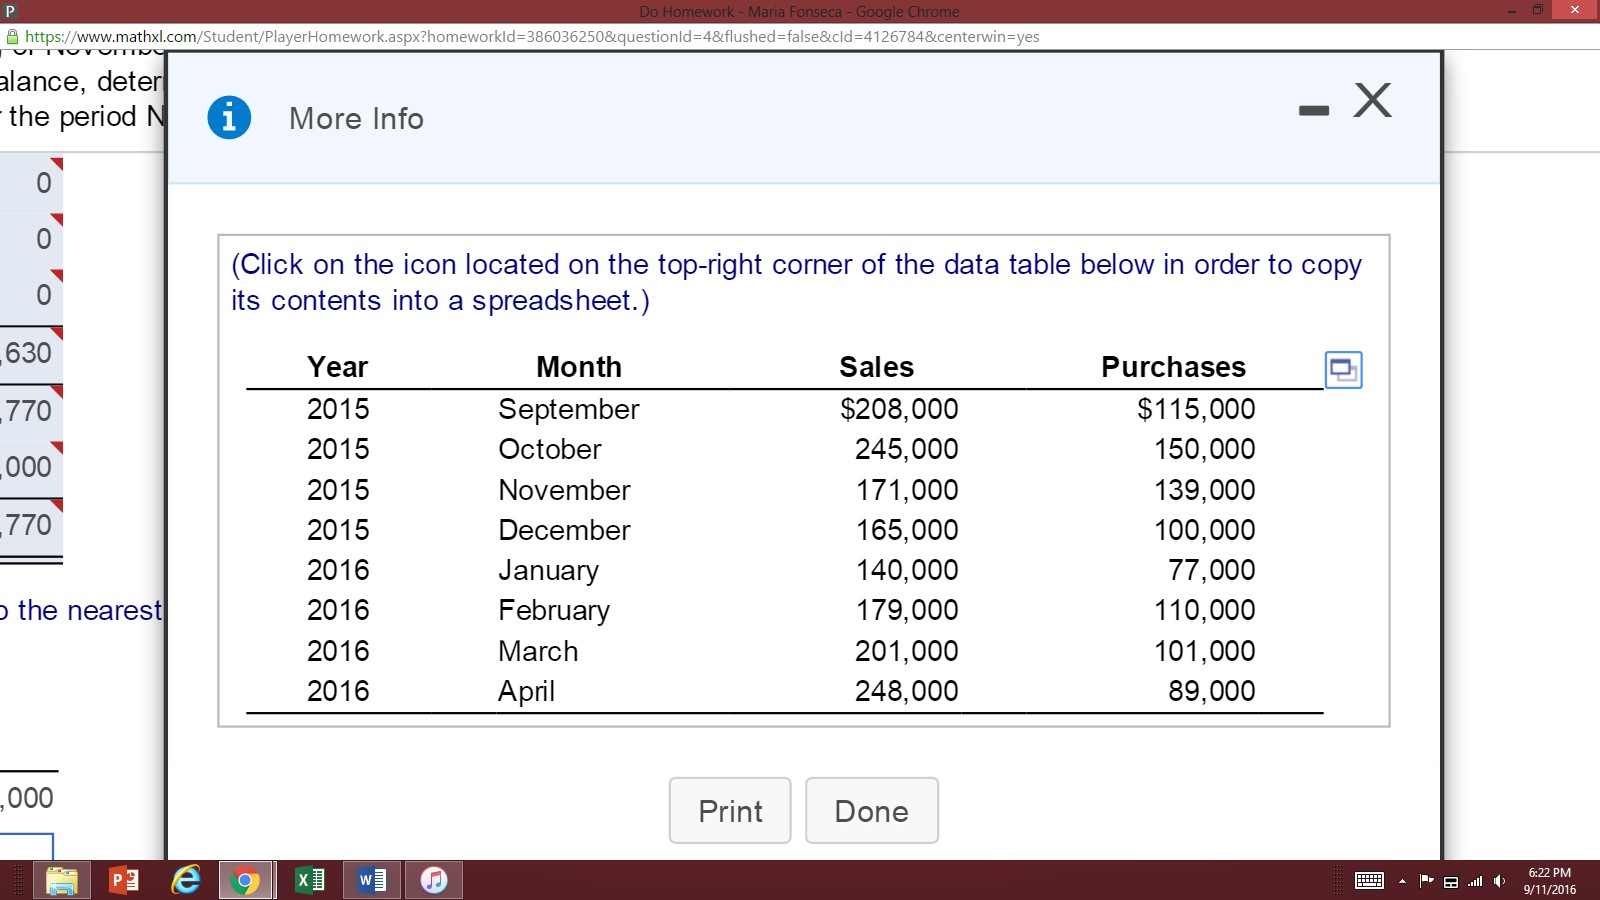Copy the data table into a spreadsheet
The height and width of the screenshot is (900, 1600).
(x=1343, y=370)
